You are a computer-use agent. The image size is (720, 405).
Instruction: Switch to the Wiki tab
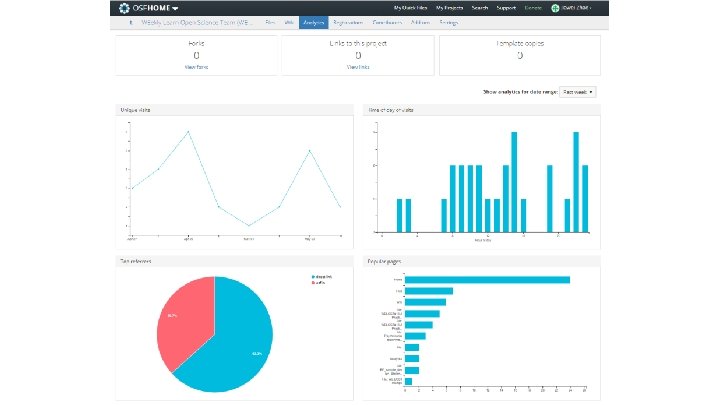289,22
